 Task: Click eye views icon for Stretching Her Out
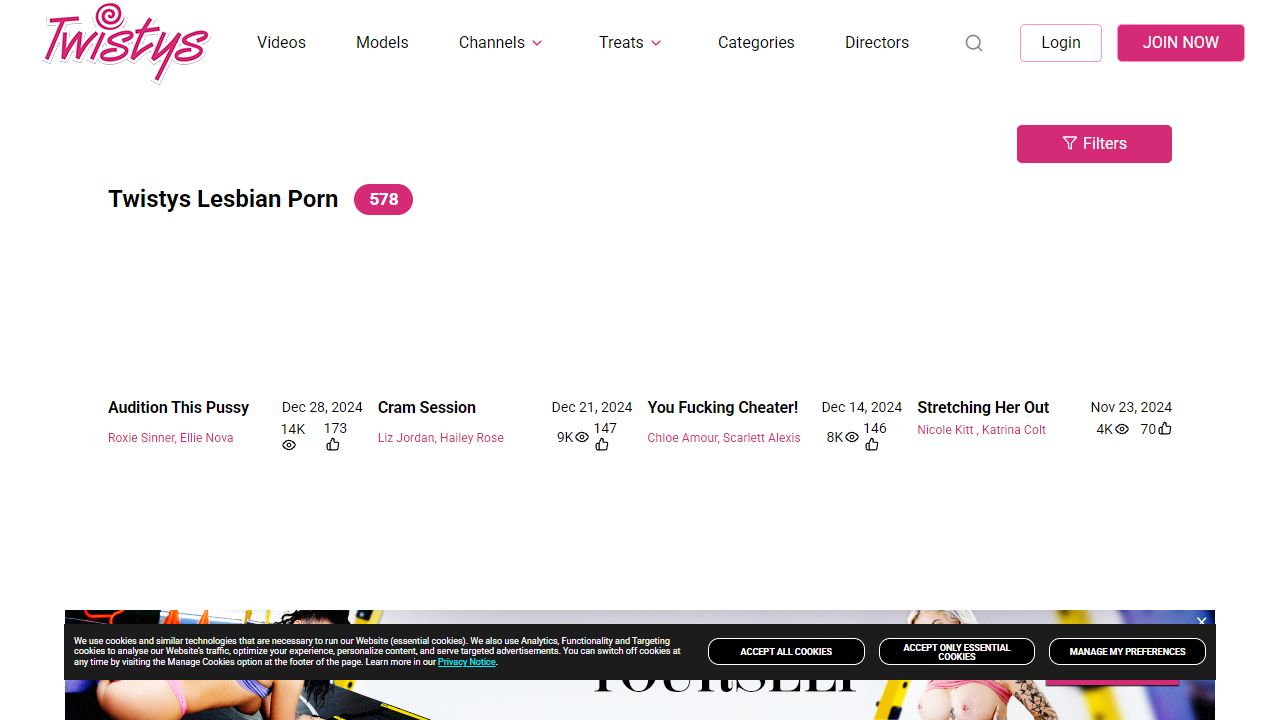(1122, 429)
